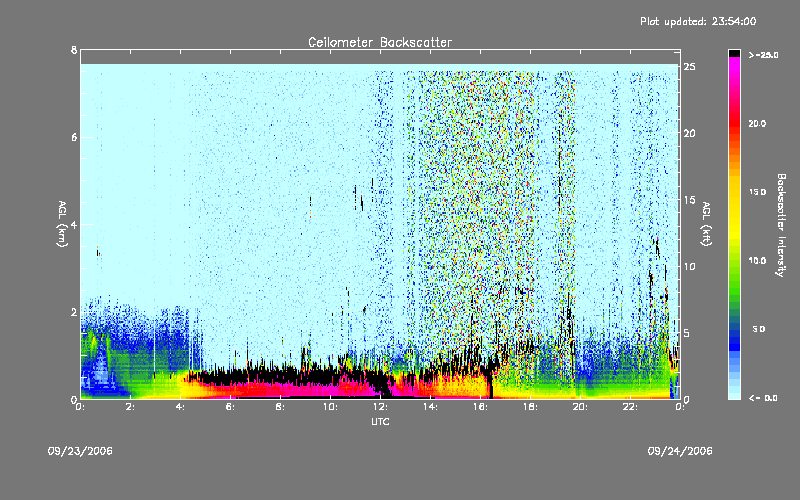Click the '4:' UTC time tick
The height and width of the screenshot is (500, 800).
(x=181, y=407)
